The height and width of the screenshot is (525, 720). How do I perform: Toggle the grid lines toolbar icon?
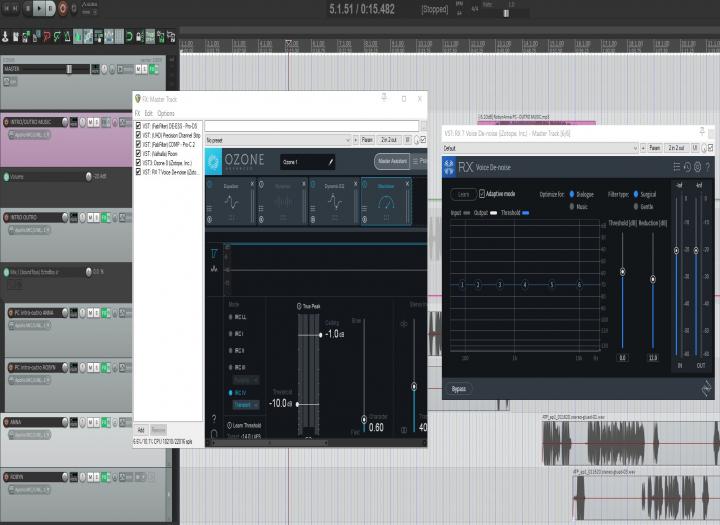coord(119,36)
